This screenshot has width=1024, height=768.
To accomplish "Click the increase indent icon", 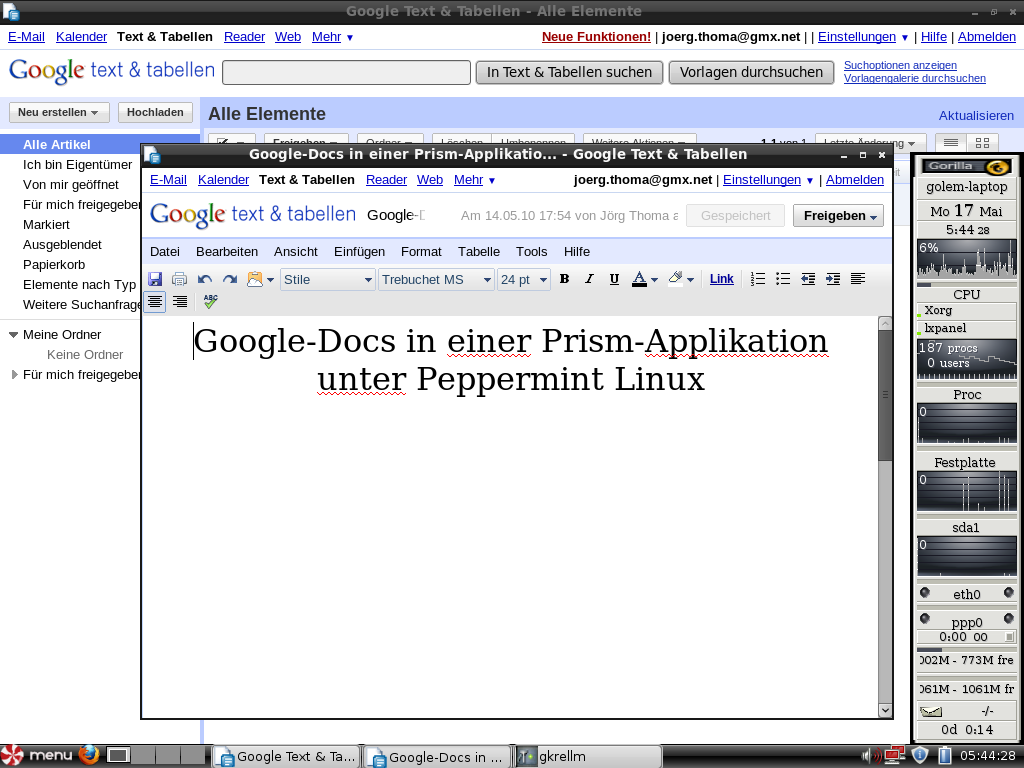I will (x=832, y=279).
